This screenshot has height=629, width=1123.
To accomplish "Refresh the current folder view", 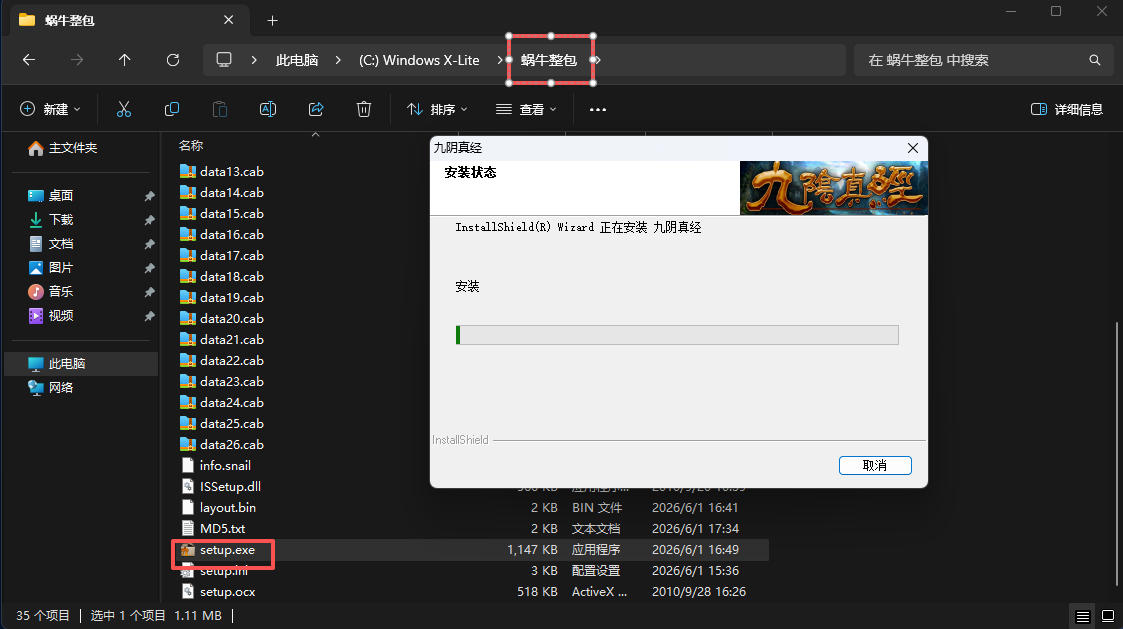I will click(173, 60).
